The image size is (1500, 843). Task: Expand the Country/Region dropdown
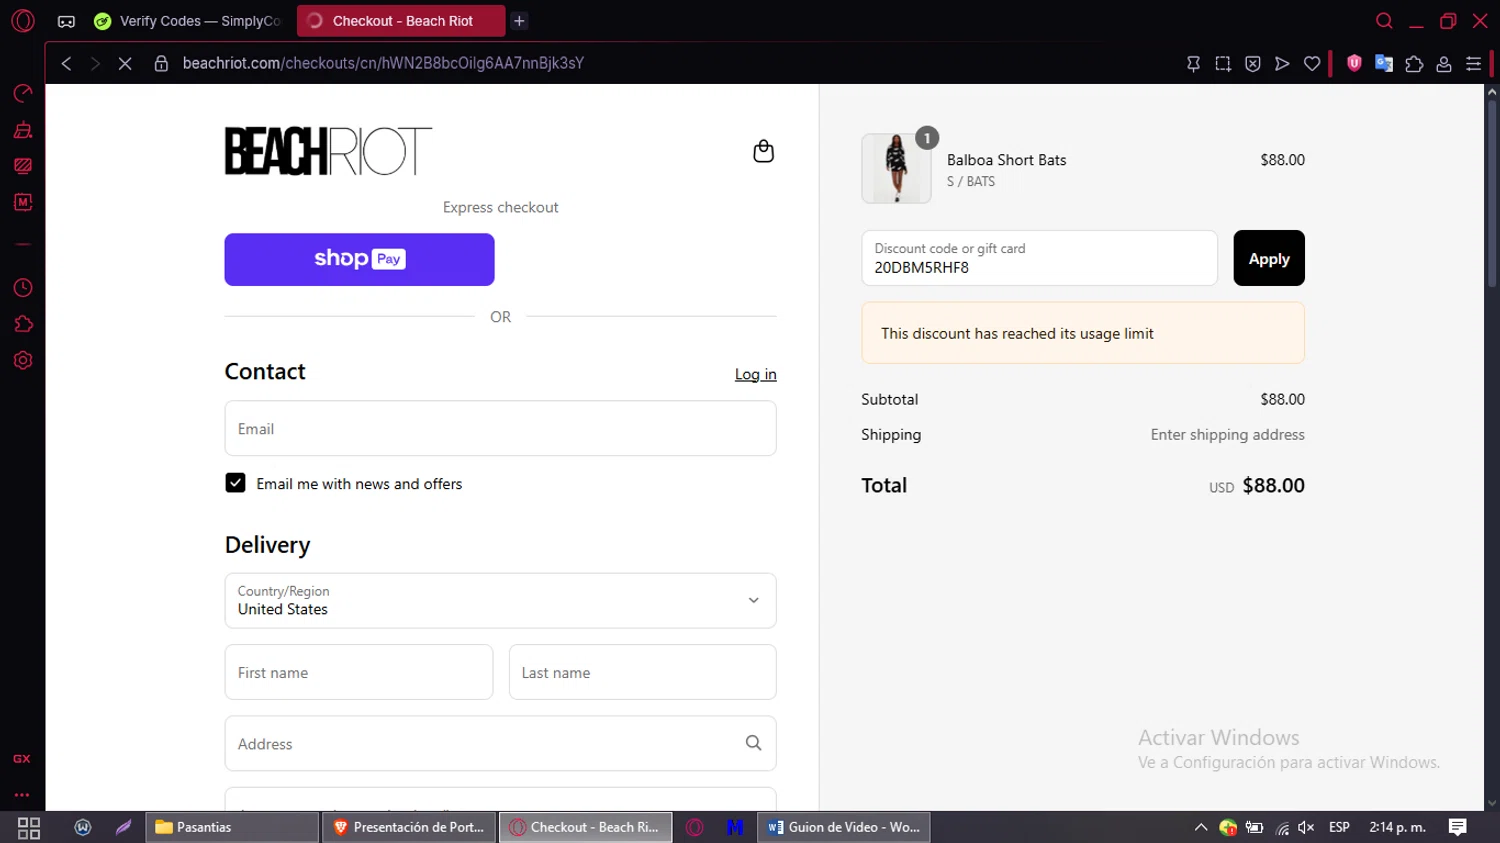[500, 600]
